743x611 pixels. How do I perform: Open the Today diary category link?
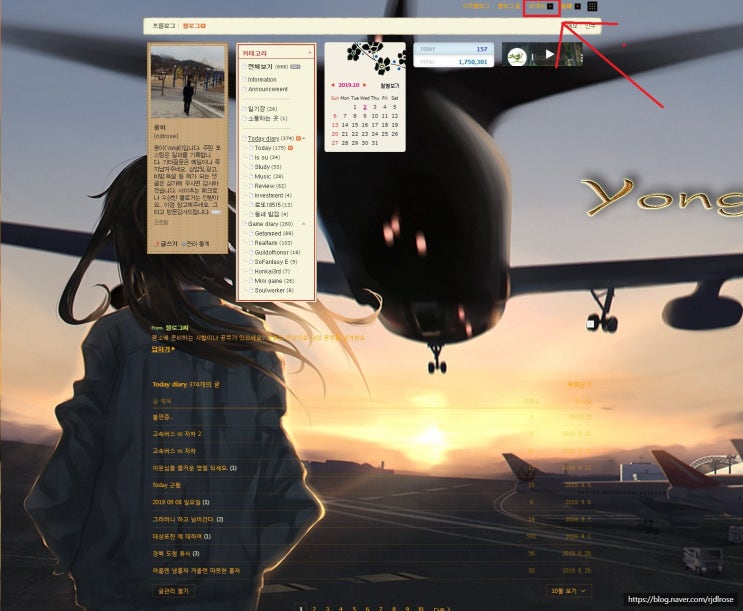(x=263, y=138)
